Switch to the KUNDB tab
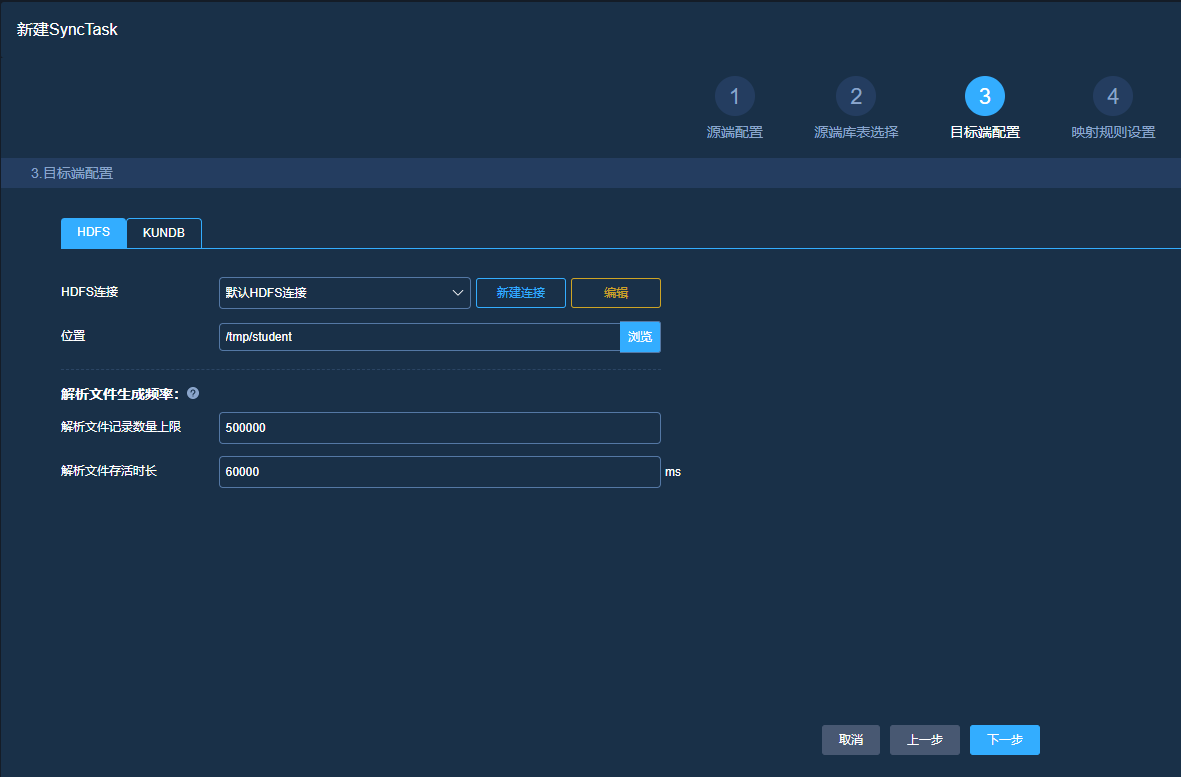 click(x=164, y=232)
